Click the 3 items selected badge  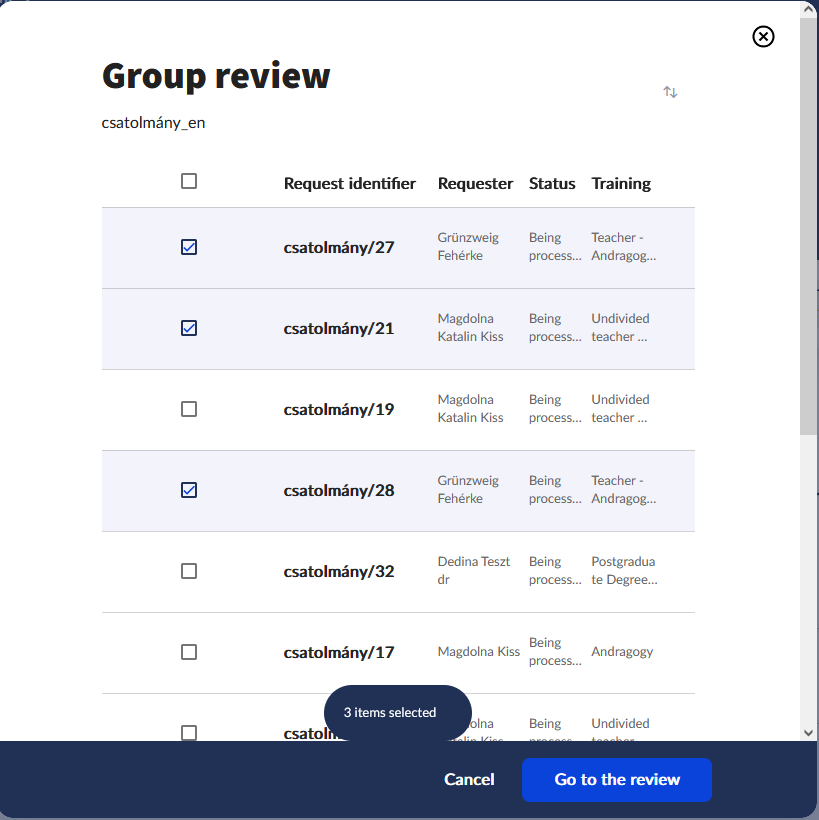397,713
